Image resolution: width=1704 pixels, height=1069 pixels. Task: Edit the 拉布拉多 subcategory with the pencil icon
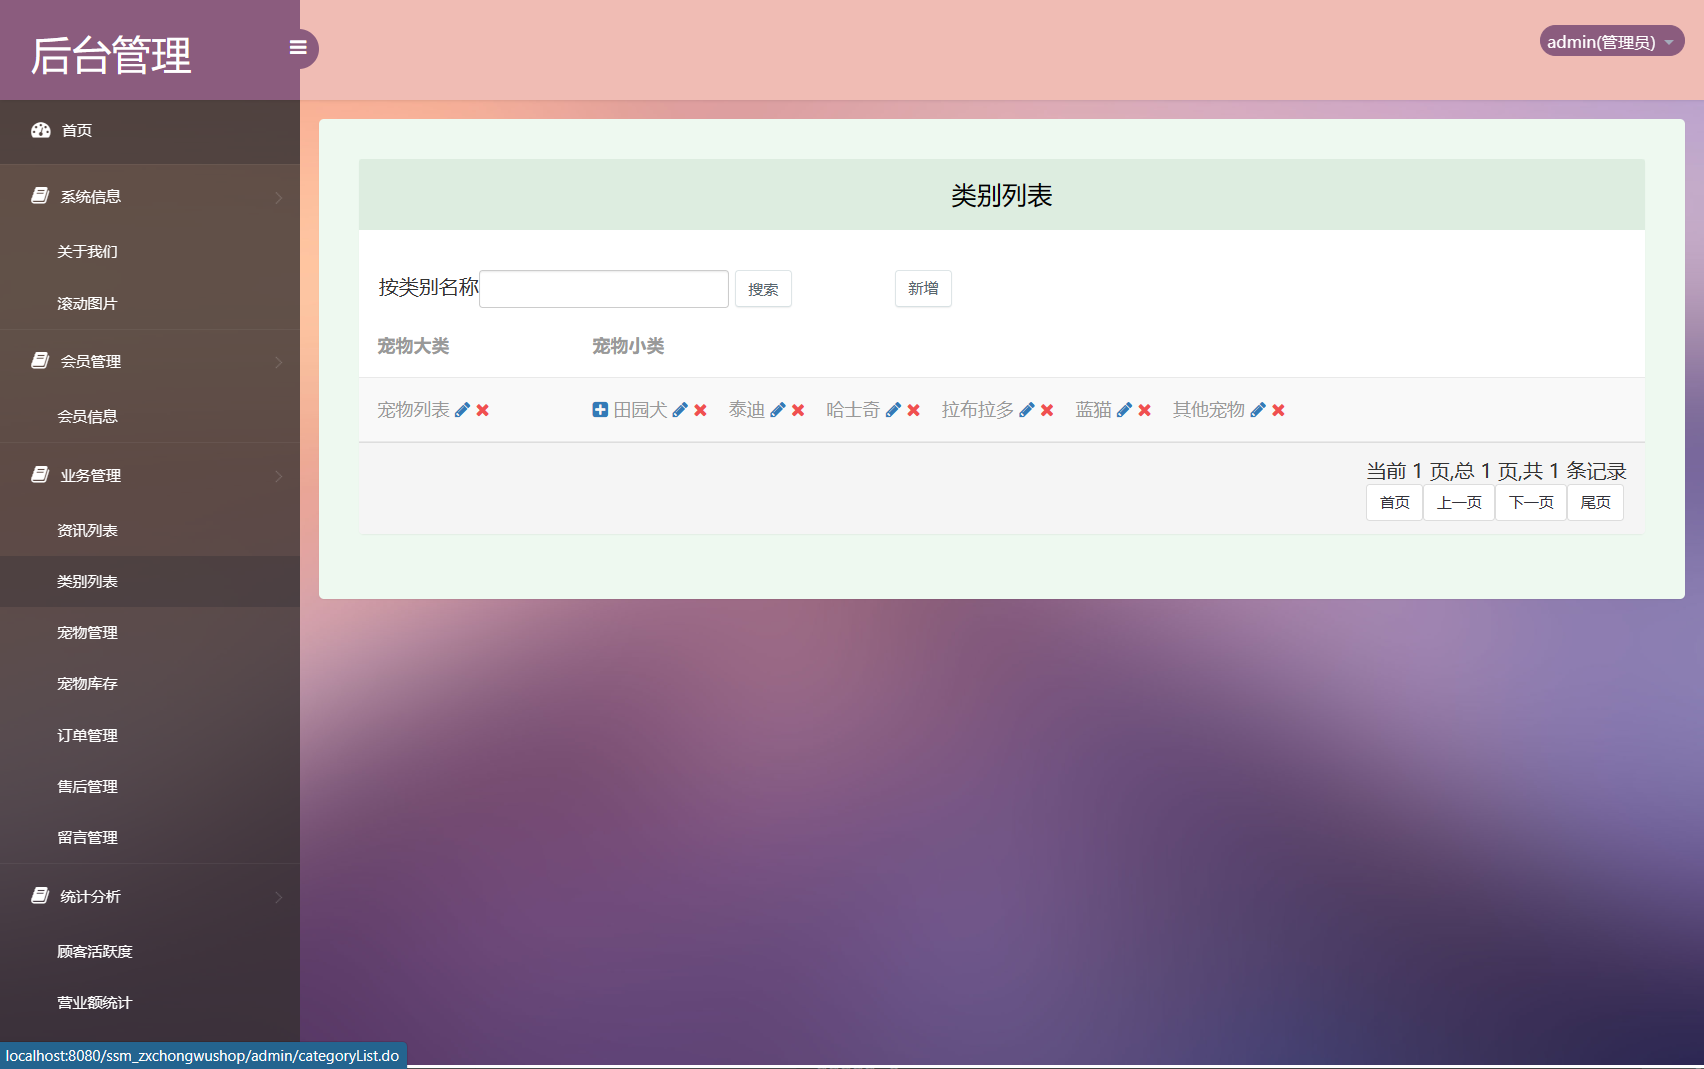click(1026, 409)
